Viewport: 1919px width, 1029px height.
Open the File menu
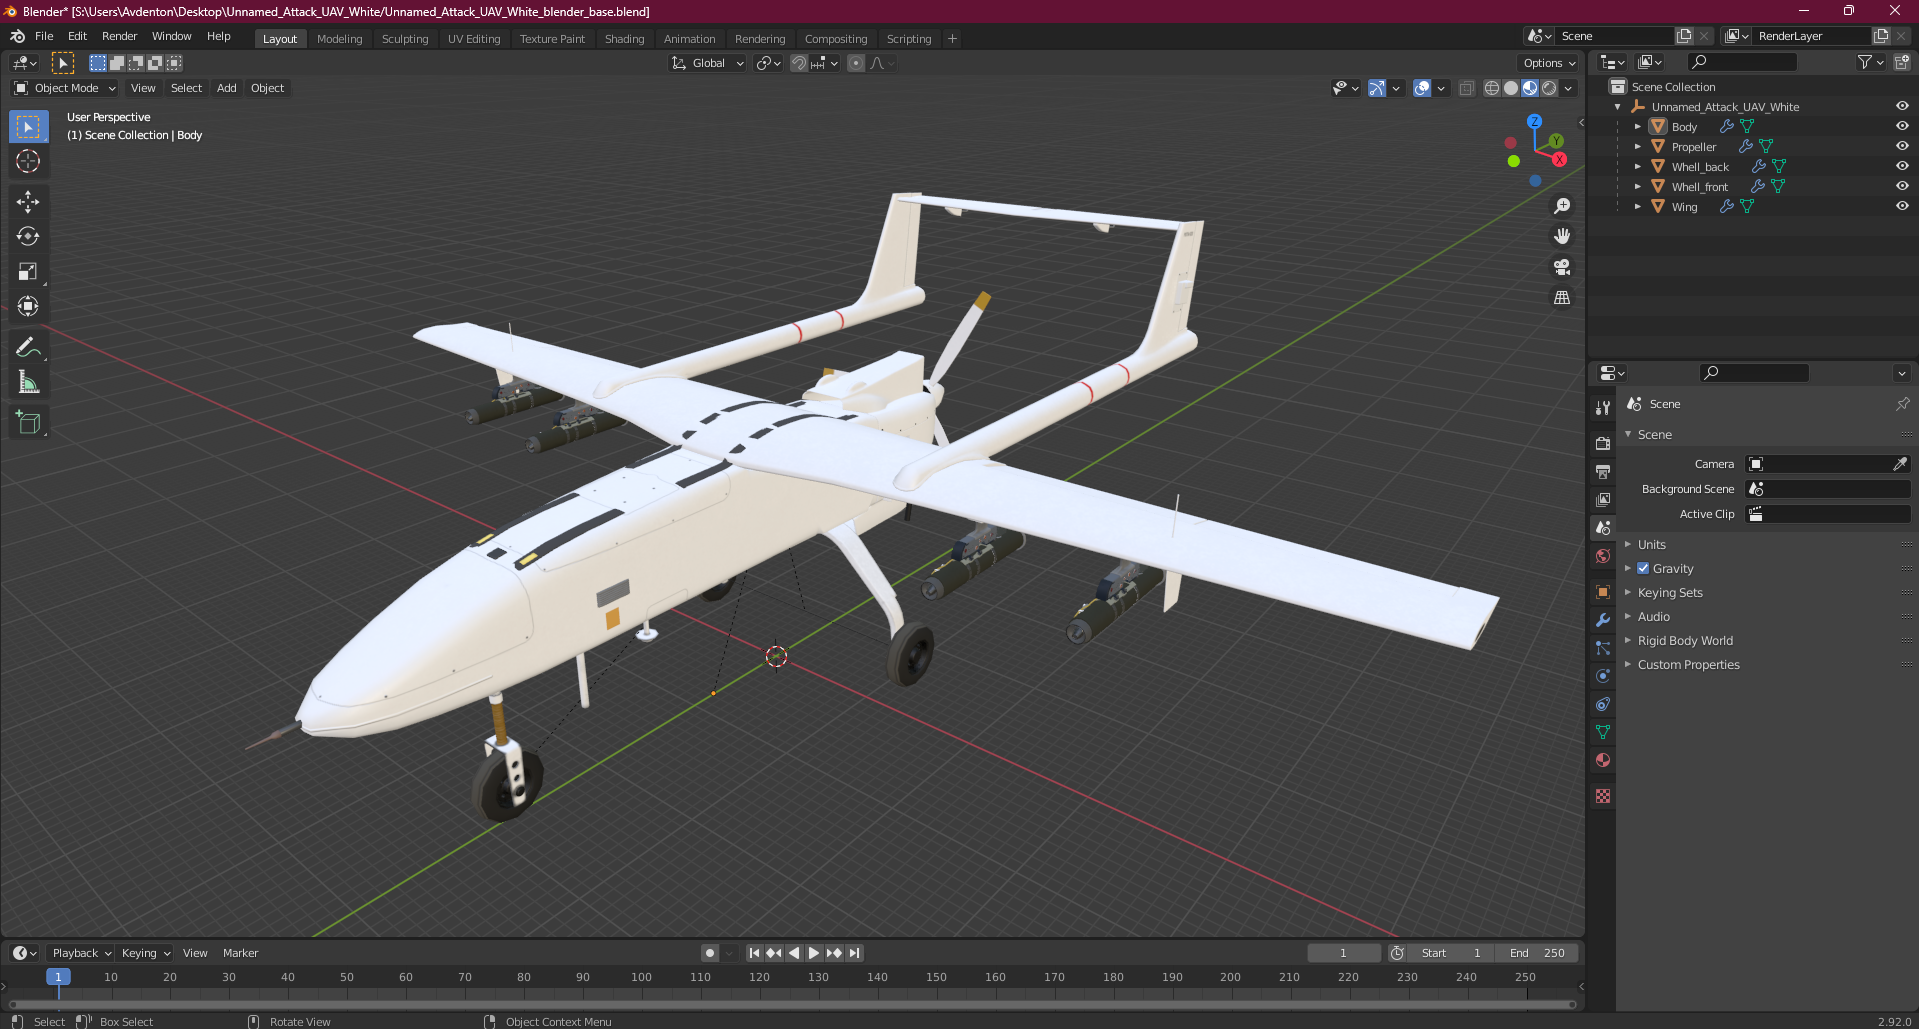click(x=44, y=36)
